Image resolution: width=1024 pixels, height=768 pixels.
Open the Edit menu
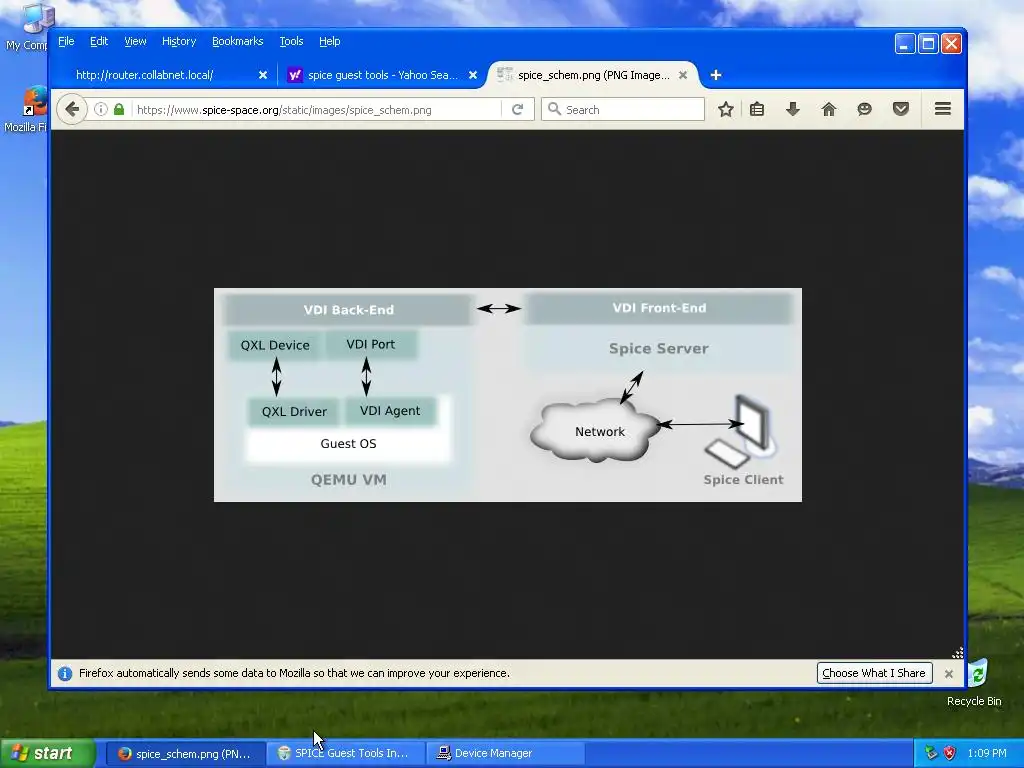[99, 41]
